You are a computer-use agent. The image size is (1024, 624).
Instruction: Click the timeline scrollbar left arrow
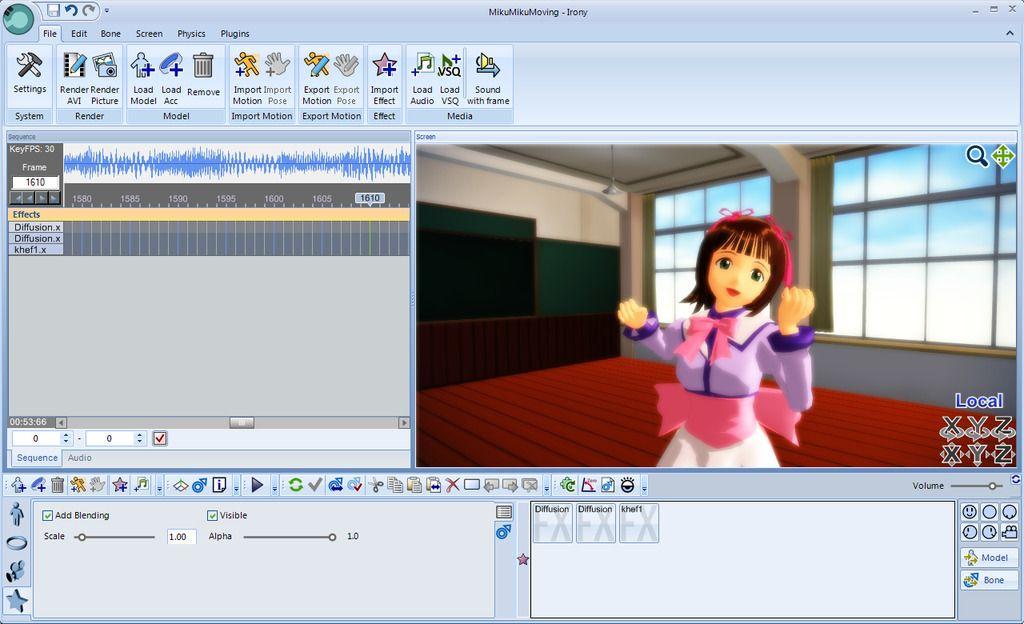click(x=61, y=423)
